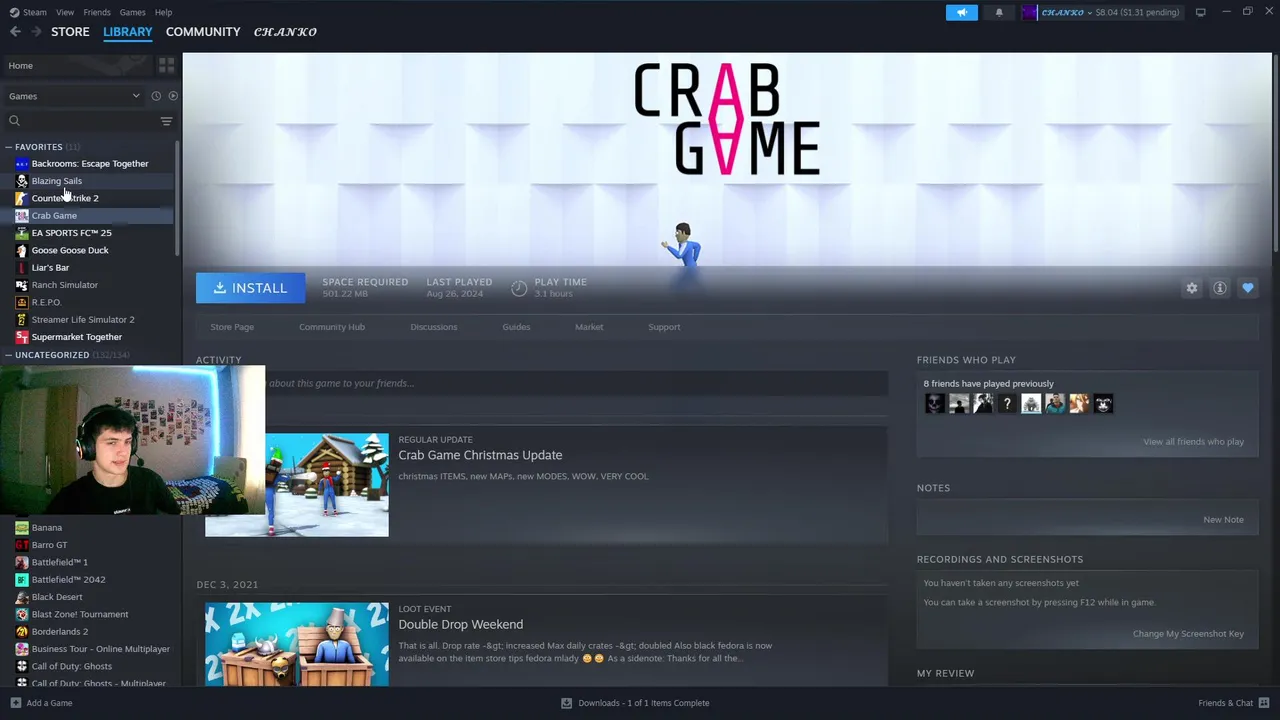The image size is (1280, 720).
Task: Open the Support link
Action: [664, 327]
